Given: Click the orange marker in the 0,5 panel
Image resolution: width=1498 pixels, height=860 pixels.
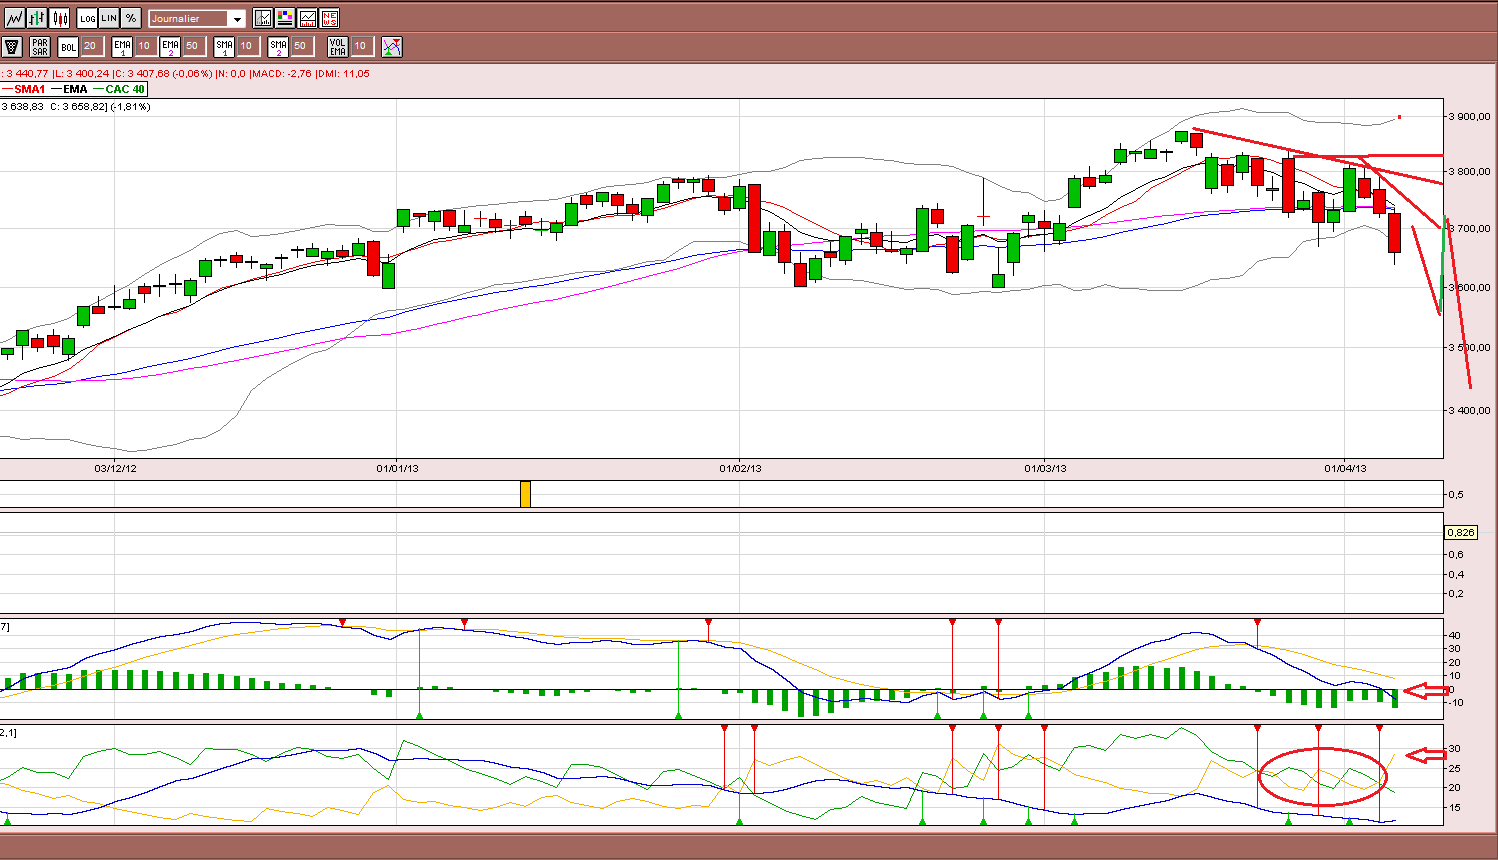Looking at the screenshot, I should [526, 494].
